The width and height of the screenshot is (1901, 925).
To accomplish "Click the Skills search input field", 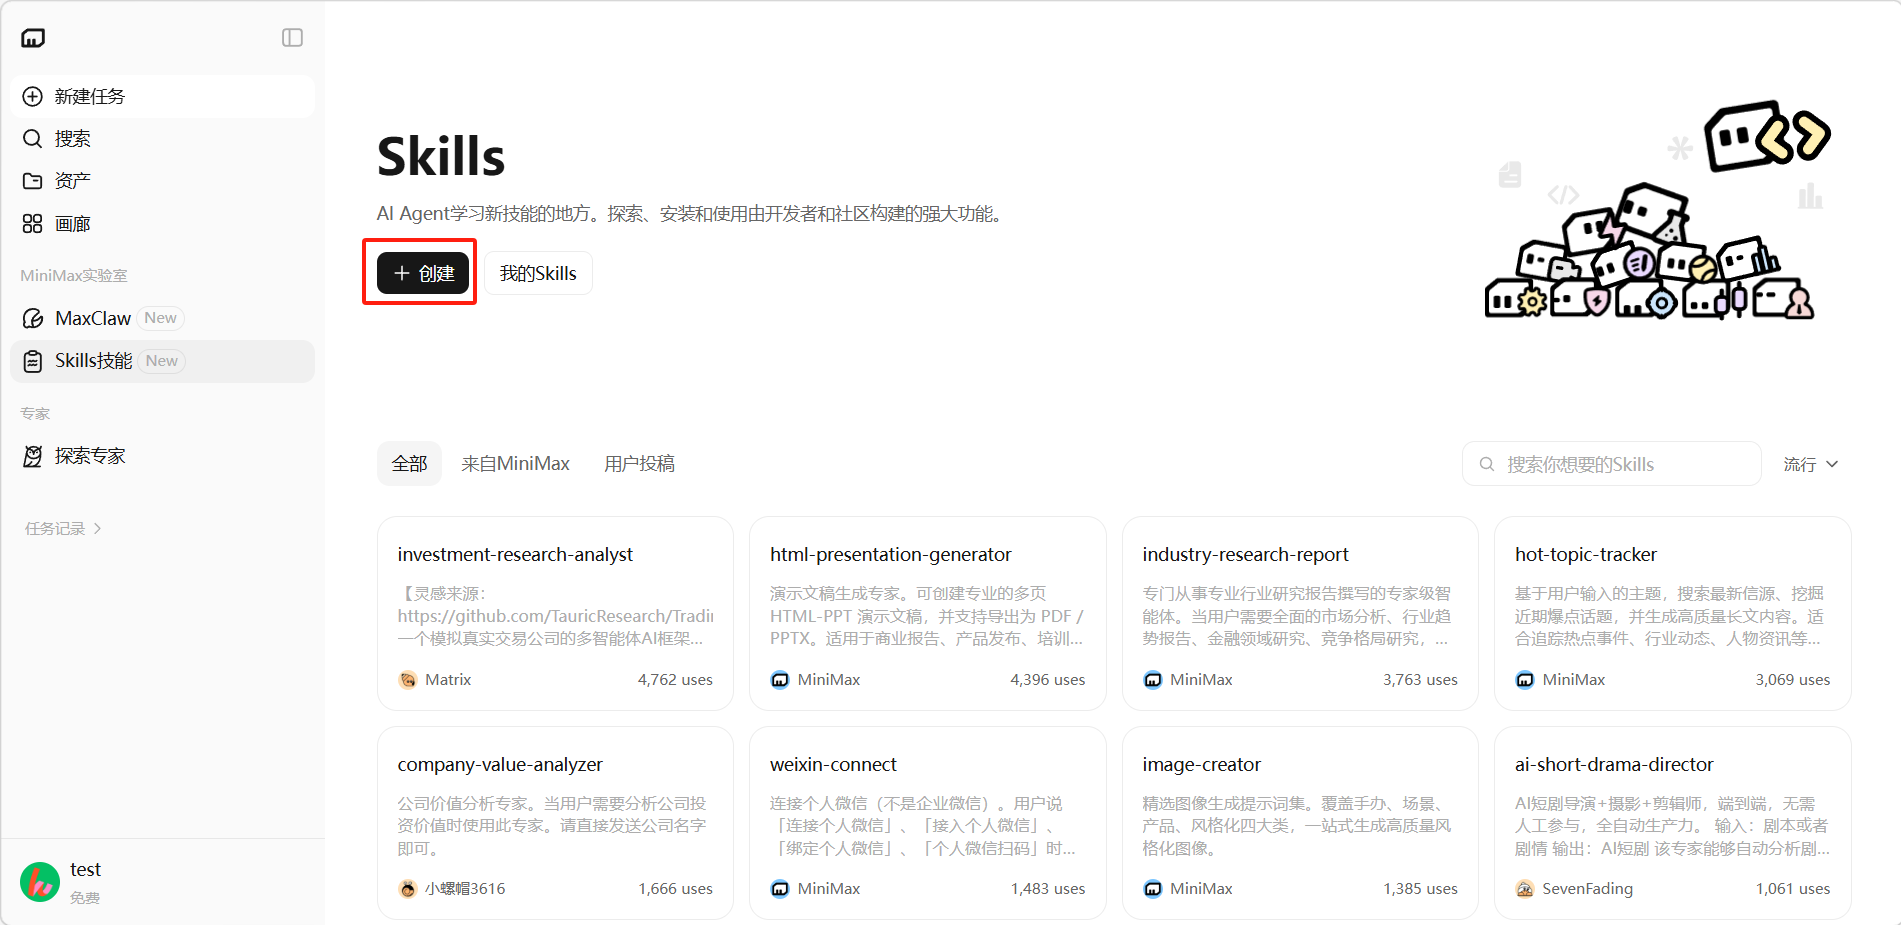I will tap(1620, 464).
